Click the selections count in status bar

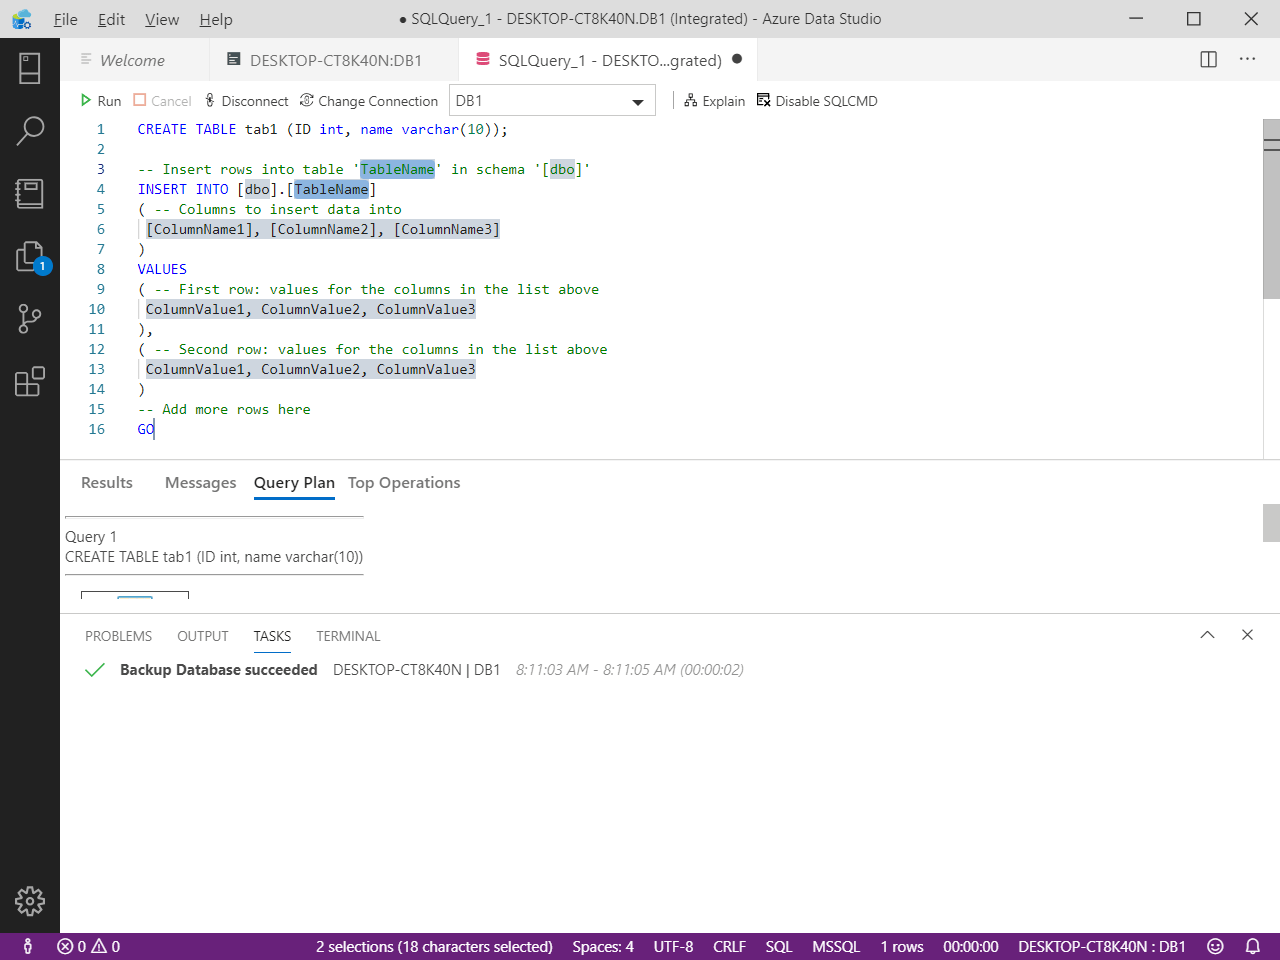(434, 946)
